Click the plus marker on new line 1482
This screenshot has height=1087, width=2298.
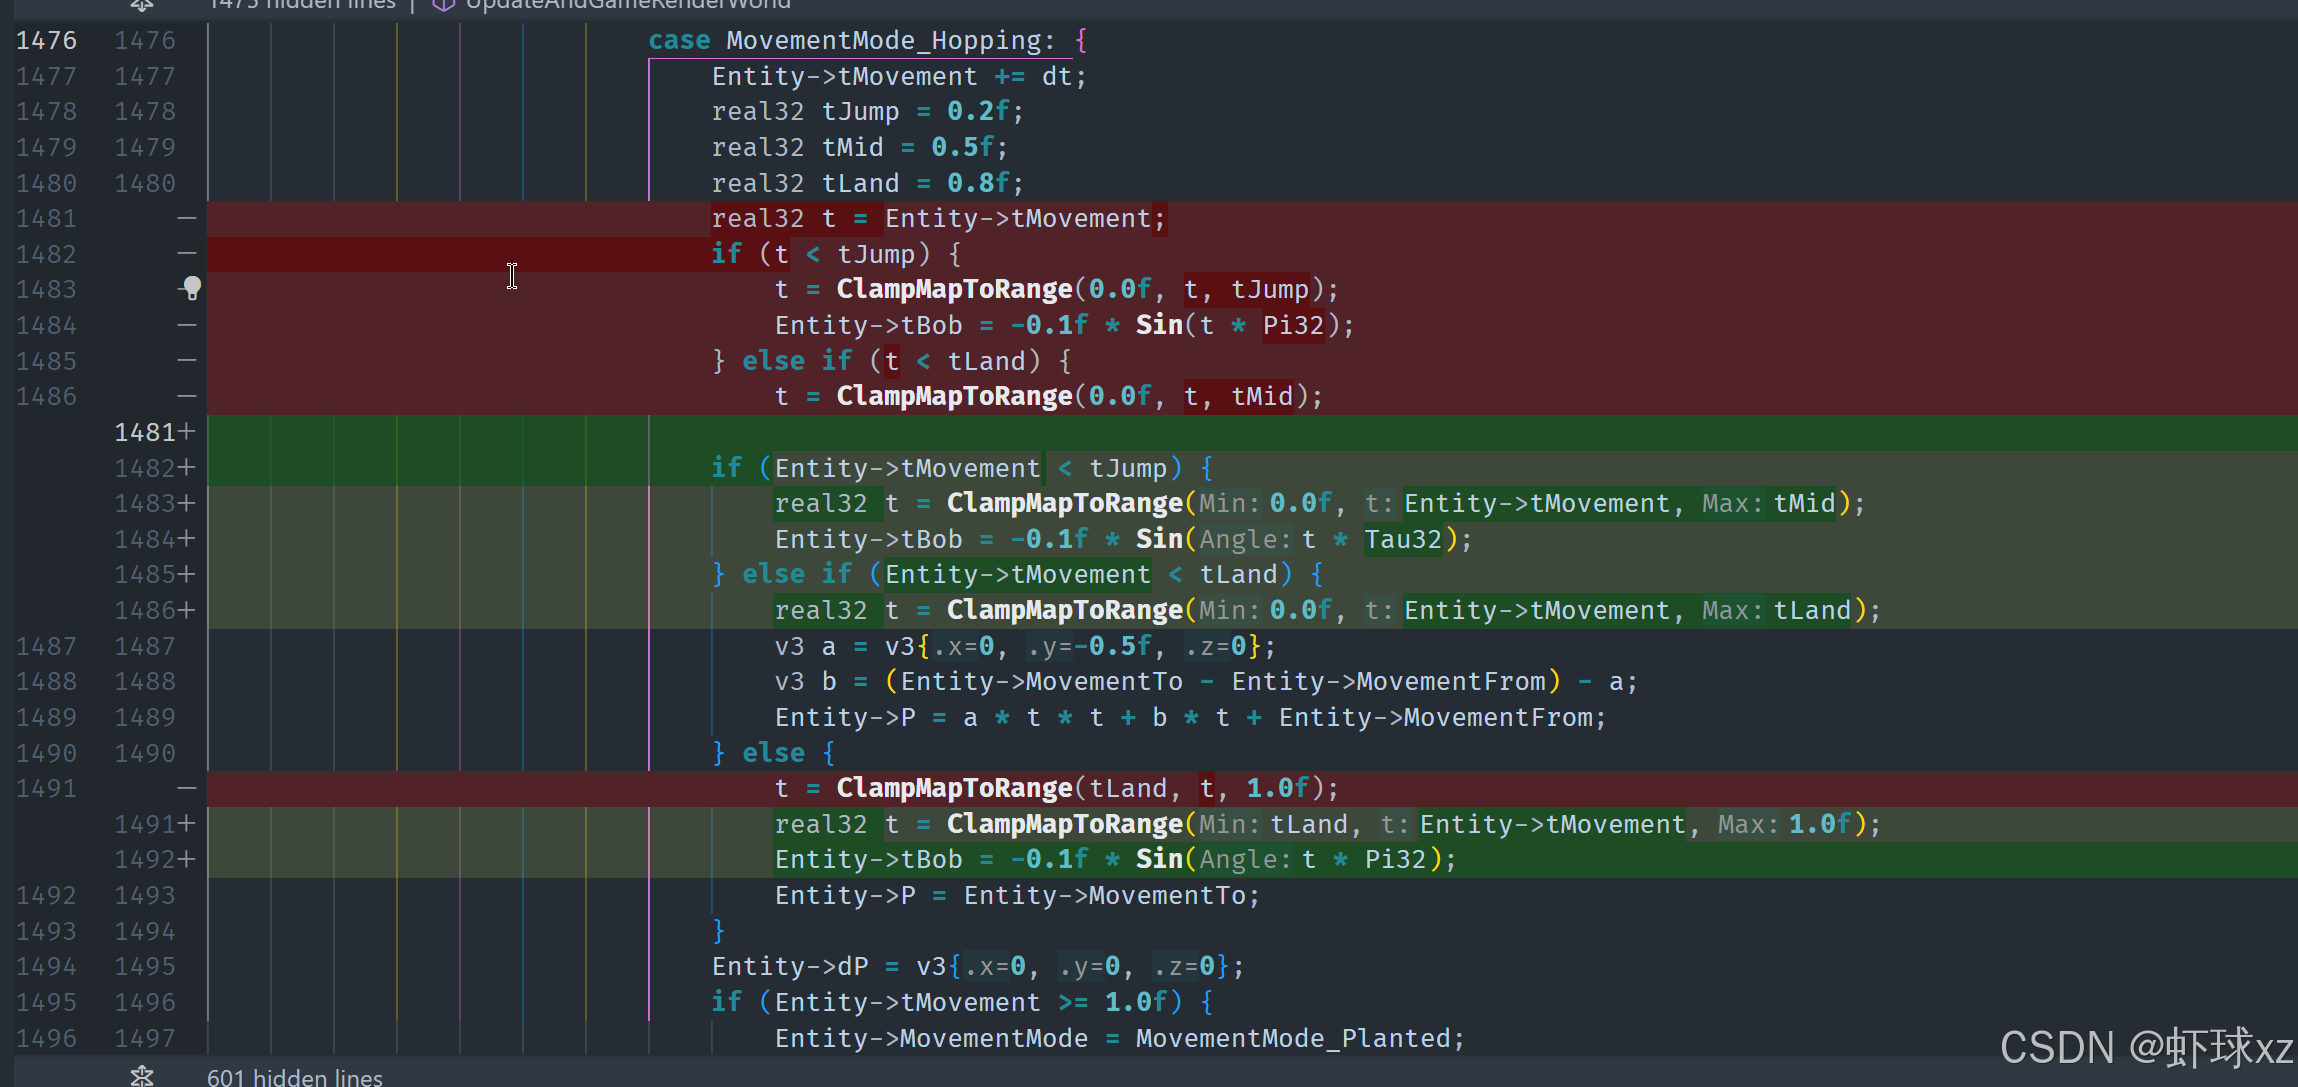187,468
